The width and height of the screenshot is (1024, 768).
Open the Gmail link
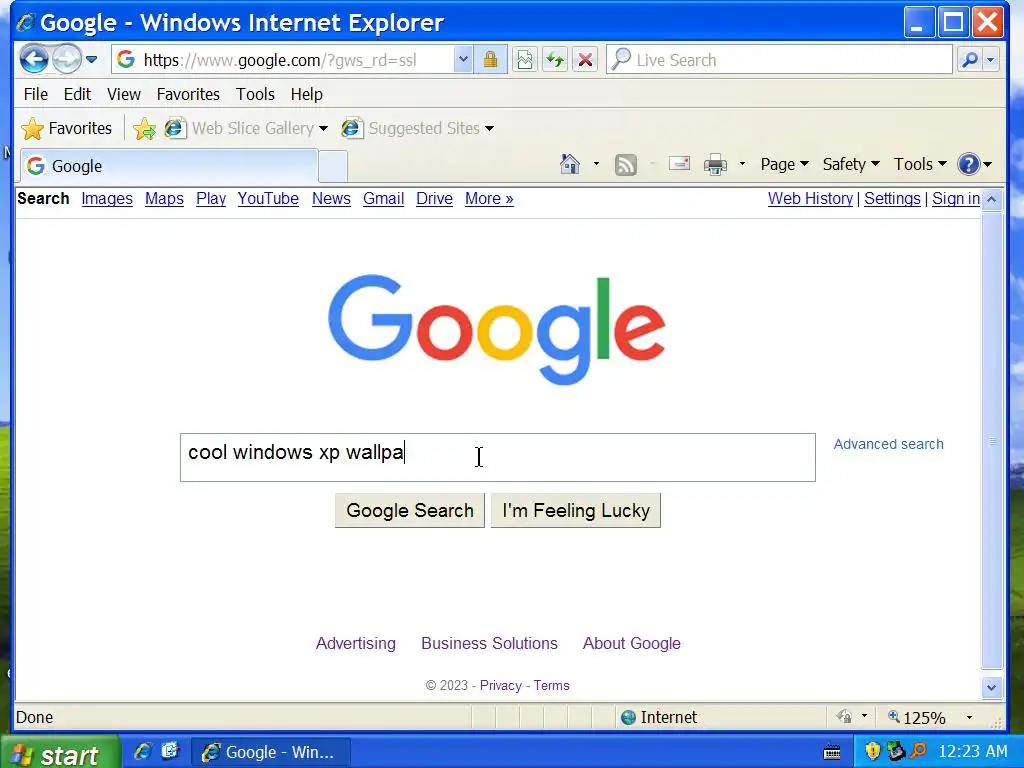coord(383,199)
